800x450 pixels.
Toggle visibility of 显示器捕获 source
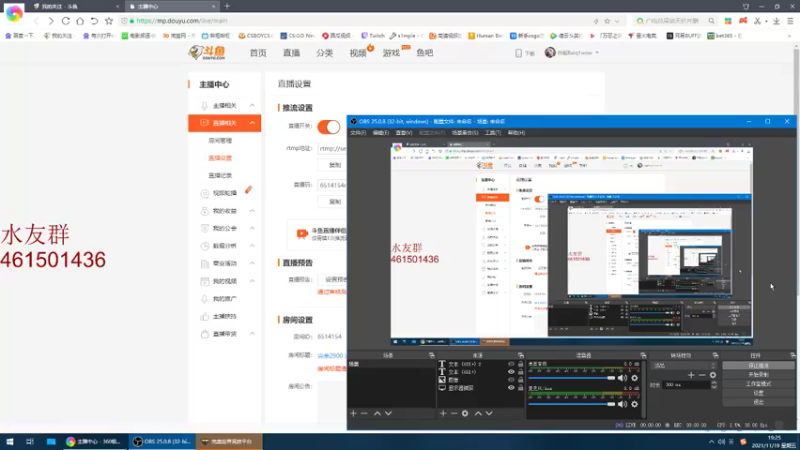[511, 388]
